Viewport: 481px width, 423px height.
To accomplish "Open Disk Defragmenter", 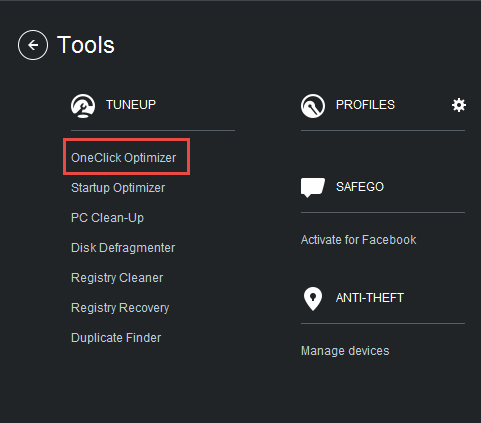I will (123, 248).
